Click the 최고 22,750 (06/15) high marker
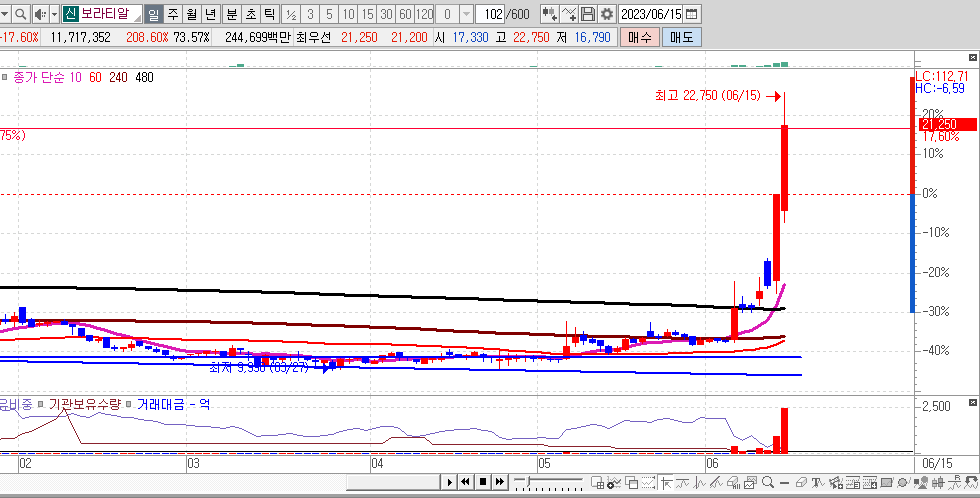Viewport: 980px width, 498px height. (x=718, y=96)
